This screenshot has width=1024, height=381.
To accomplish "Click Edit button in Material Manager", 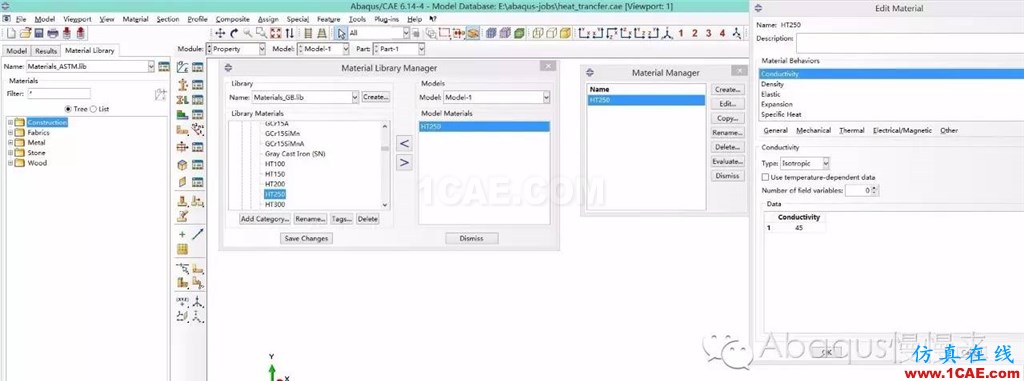I will click(727, 104).
